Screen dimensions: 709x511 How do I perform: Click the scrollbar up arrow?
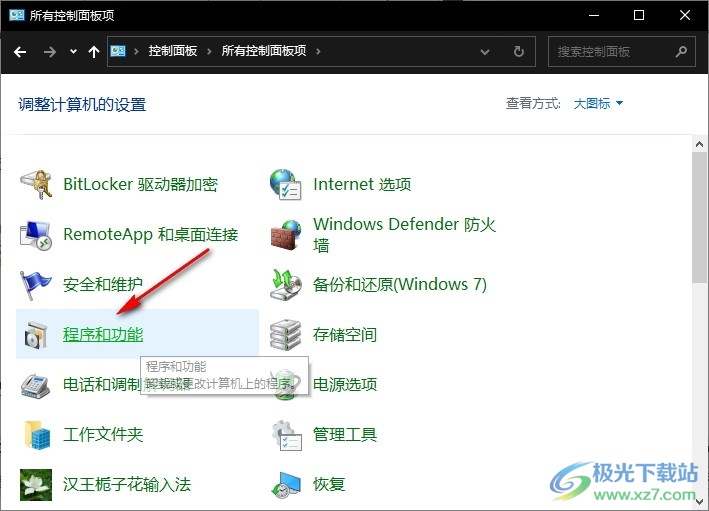[x=700, y=145]
